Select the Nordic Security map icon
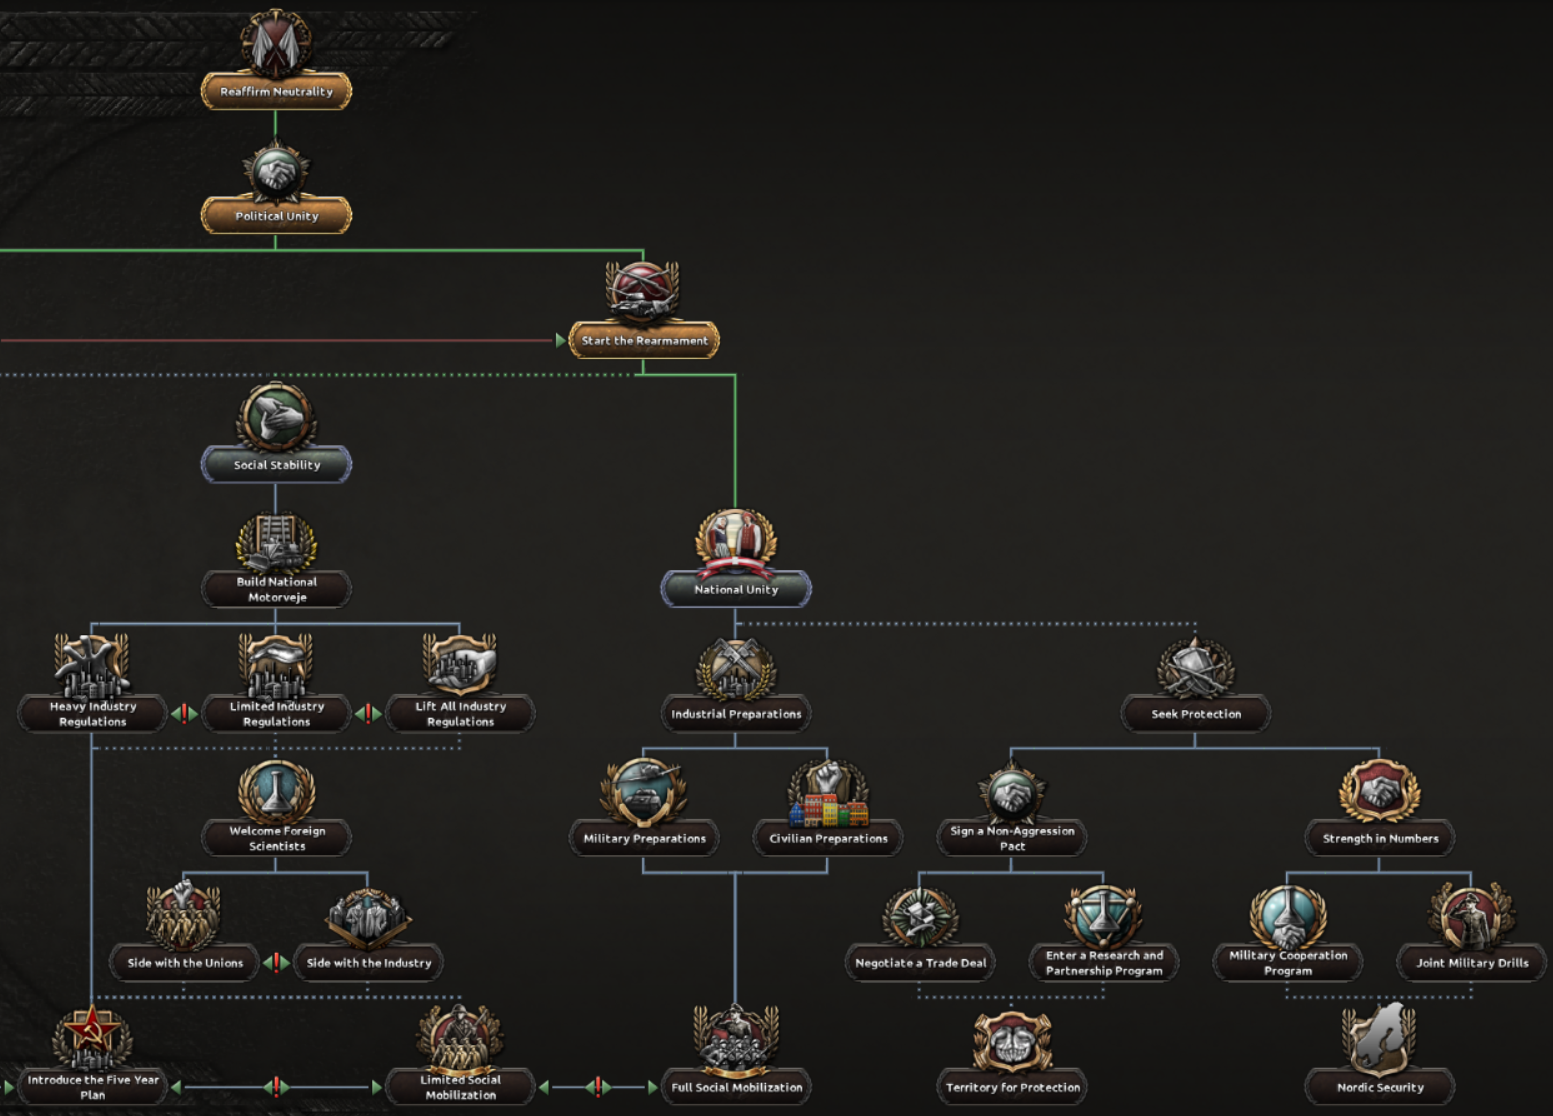Viewport: 1553px width, 1116px height. click(x=1380, y=1040)
